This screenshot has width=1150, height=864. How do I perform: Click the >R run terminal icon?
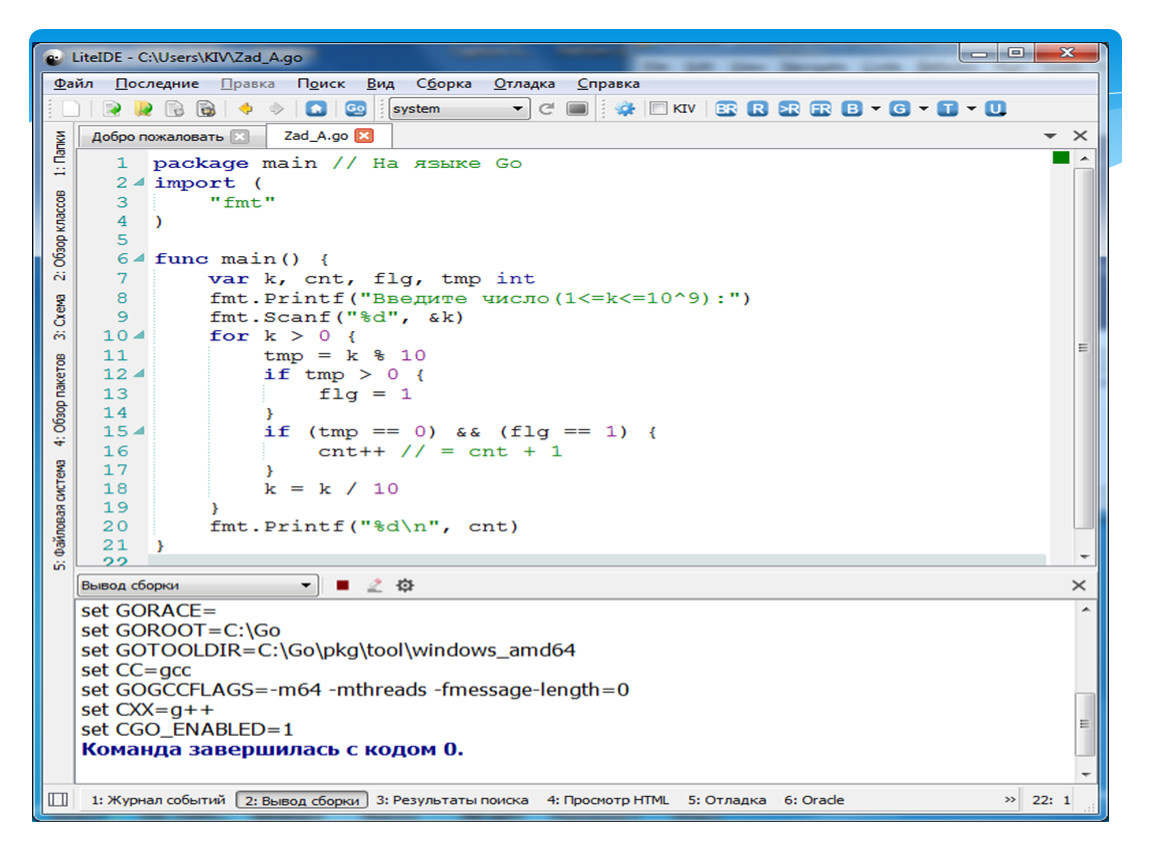click(x=789, y=109)
